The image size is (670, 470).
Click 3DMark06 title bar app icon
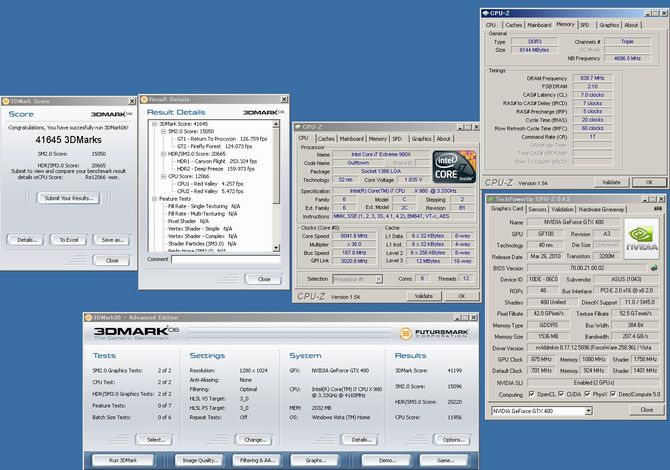[88, 317]
